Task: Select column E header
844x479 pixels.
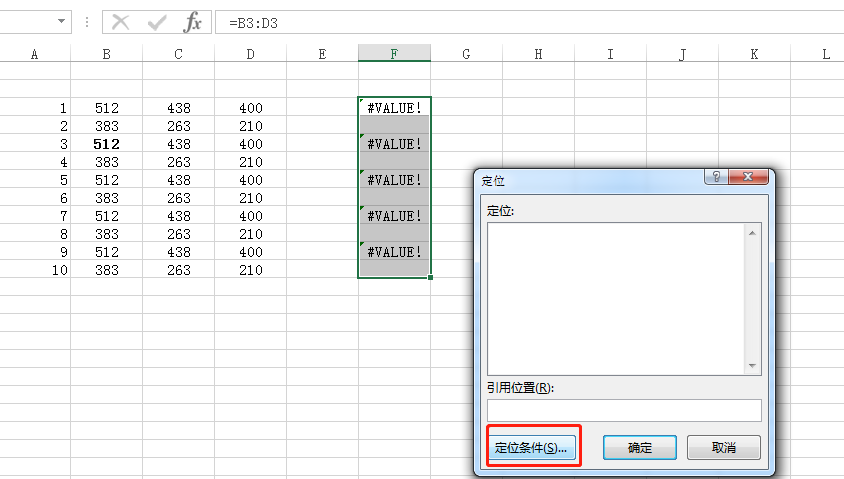Action: point(322,54)
